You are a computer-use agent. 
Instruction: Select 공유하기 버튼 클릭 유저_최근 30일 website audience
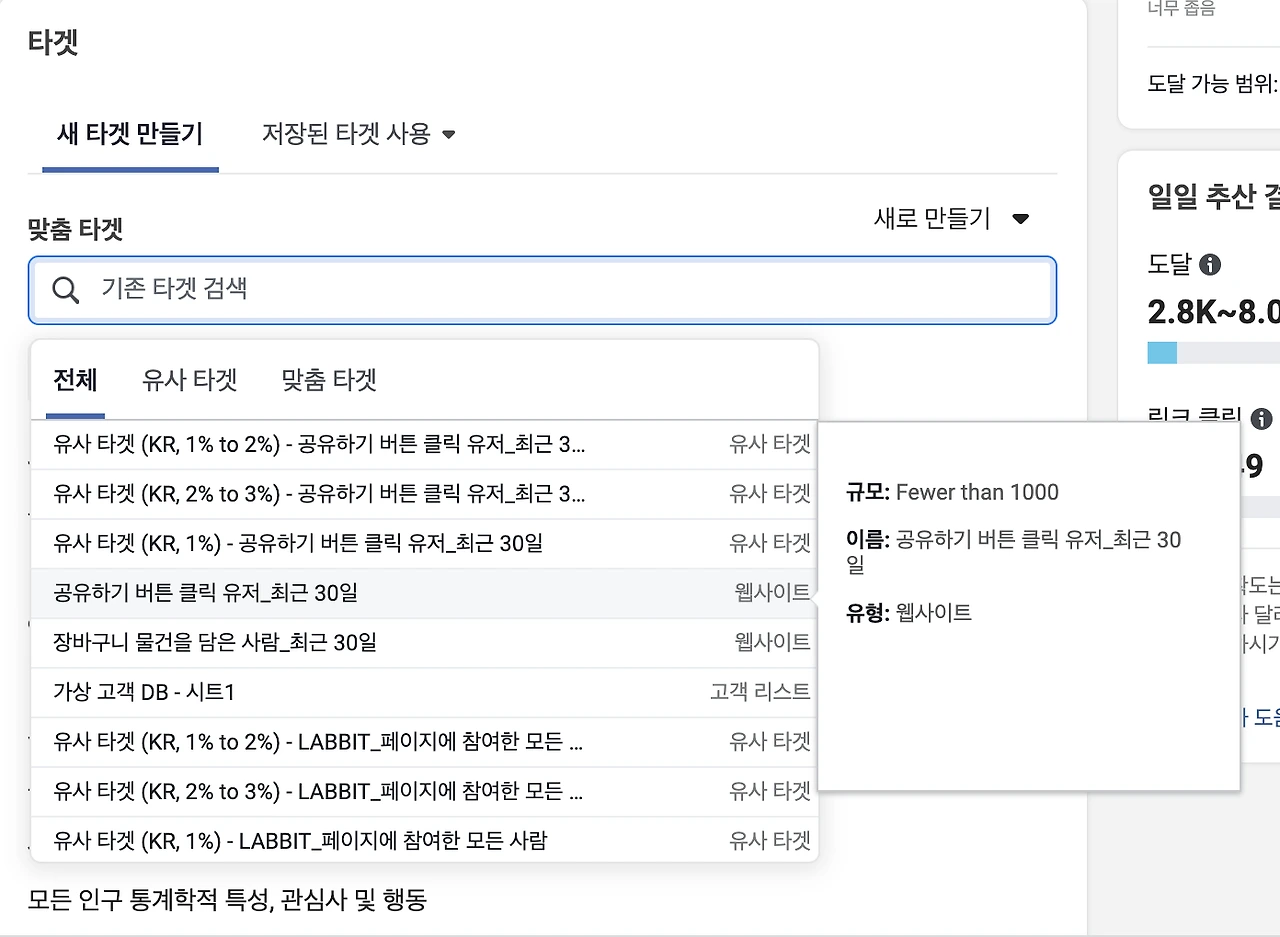click(205, 593)
